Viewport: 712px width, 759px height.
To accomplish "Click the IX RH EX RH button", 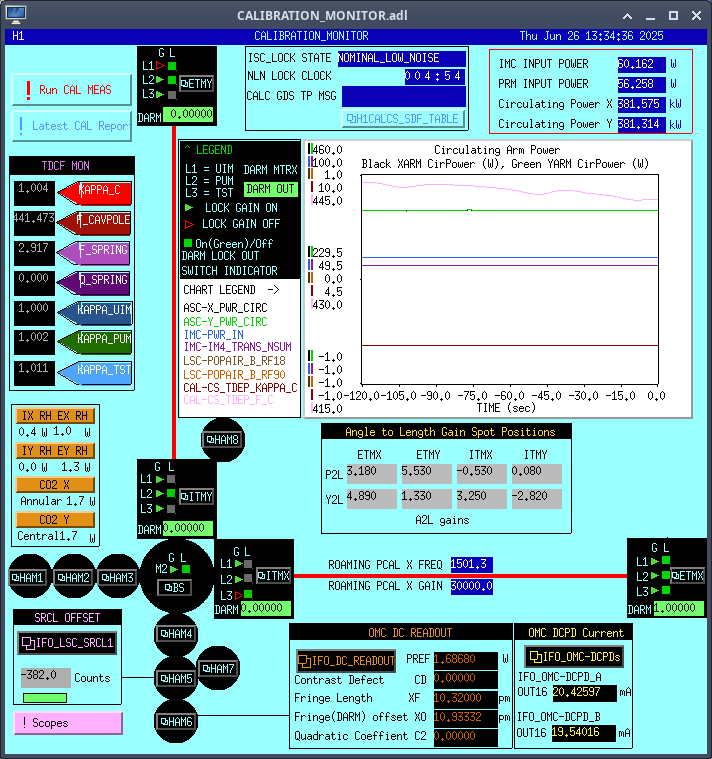I will tap(55, 416).
